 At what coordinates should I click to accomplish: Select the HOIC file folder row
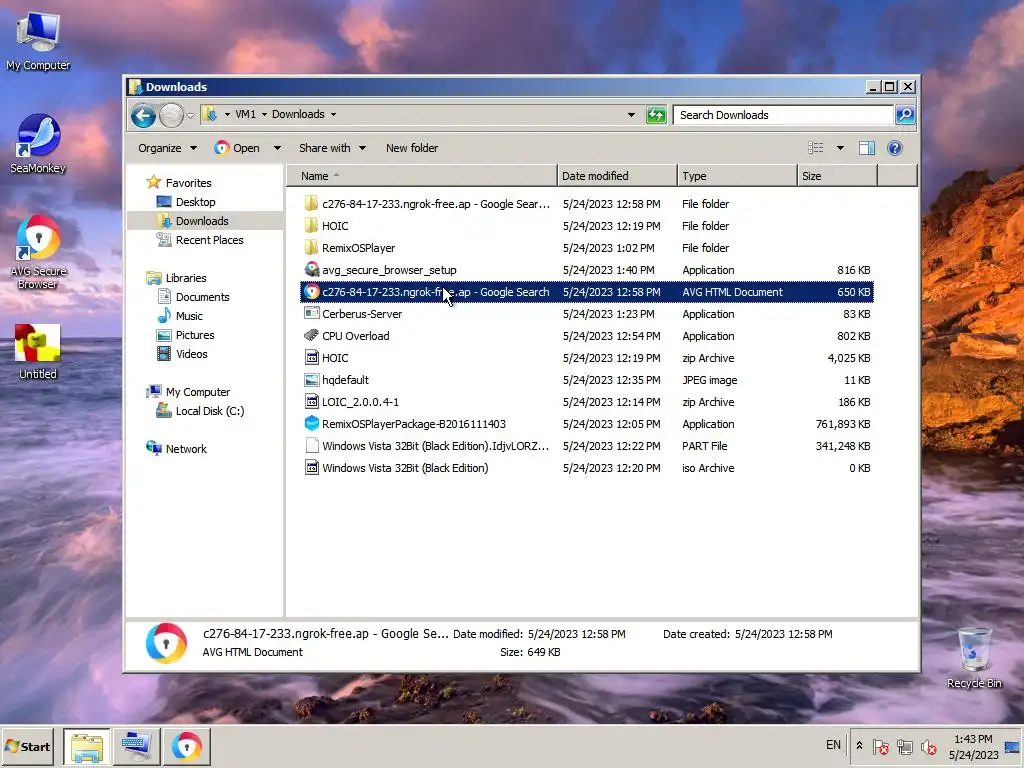pyautogui.click(x=586, y=226)
